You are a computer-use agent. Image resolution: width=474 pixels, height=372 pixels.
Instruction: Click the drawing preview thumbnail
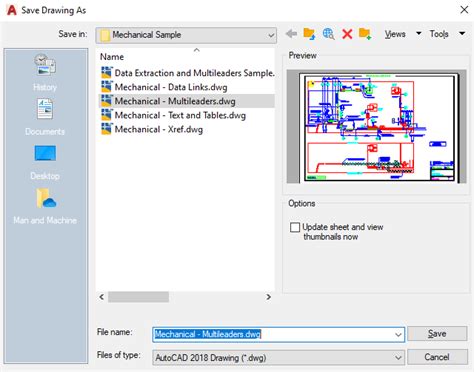coord(376,126)
